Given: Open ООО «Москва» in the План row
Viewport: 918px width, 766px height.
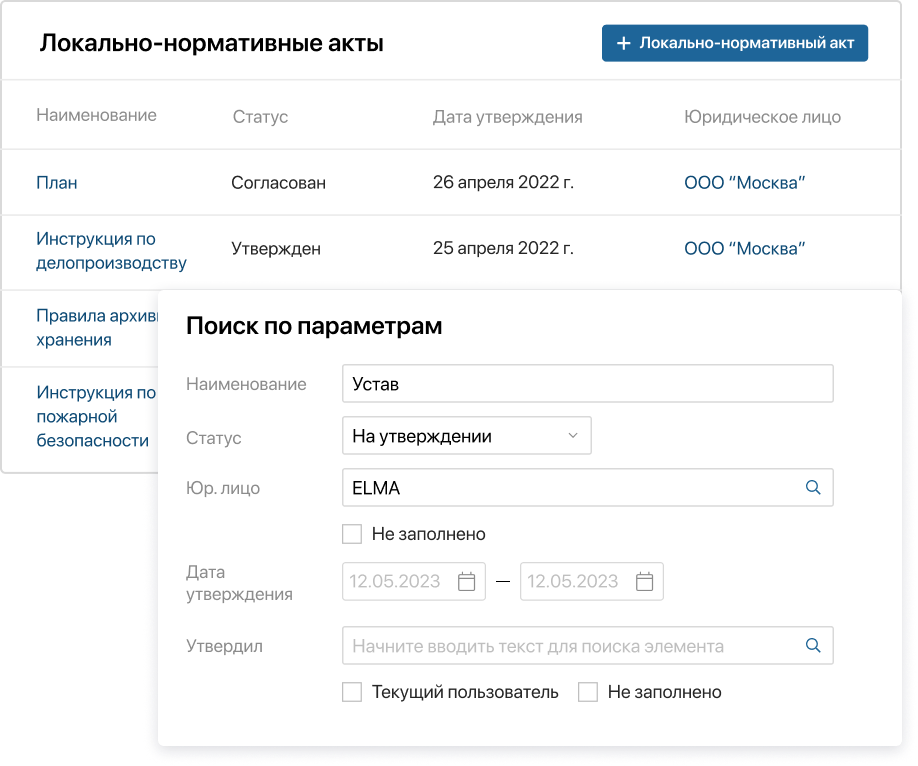Looking at the screenshot, I should click(744, 182).
